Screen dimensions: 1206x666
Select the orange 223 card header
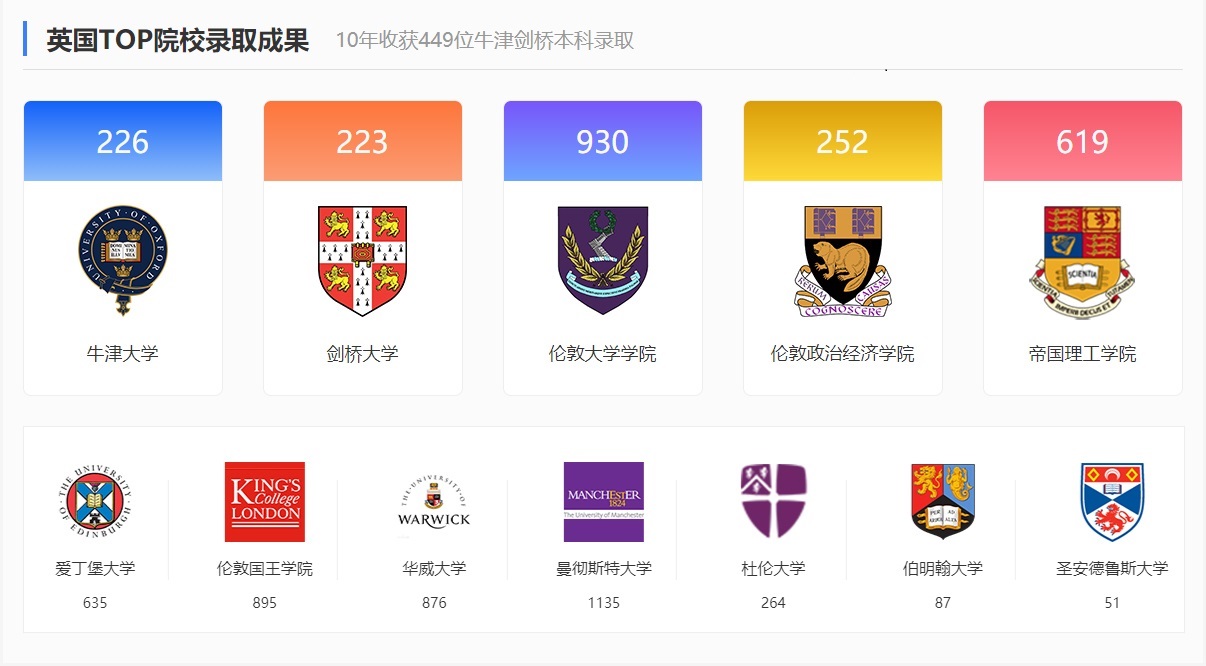pos(363,141)
